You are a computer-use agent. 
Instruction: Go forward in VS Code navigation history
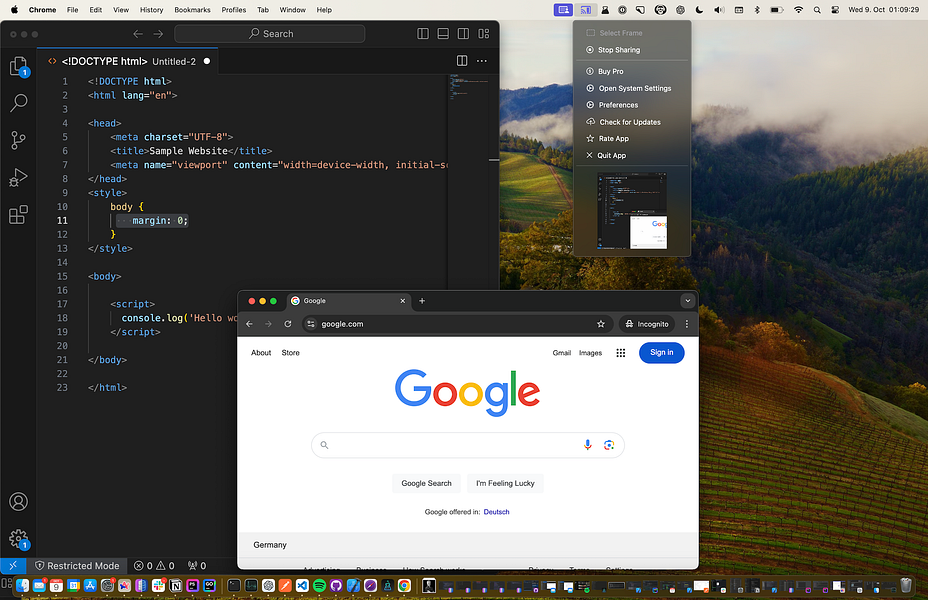(x=158, y=34)
